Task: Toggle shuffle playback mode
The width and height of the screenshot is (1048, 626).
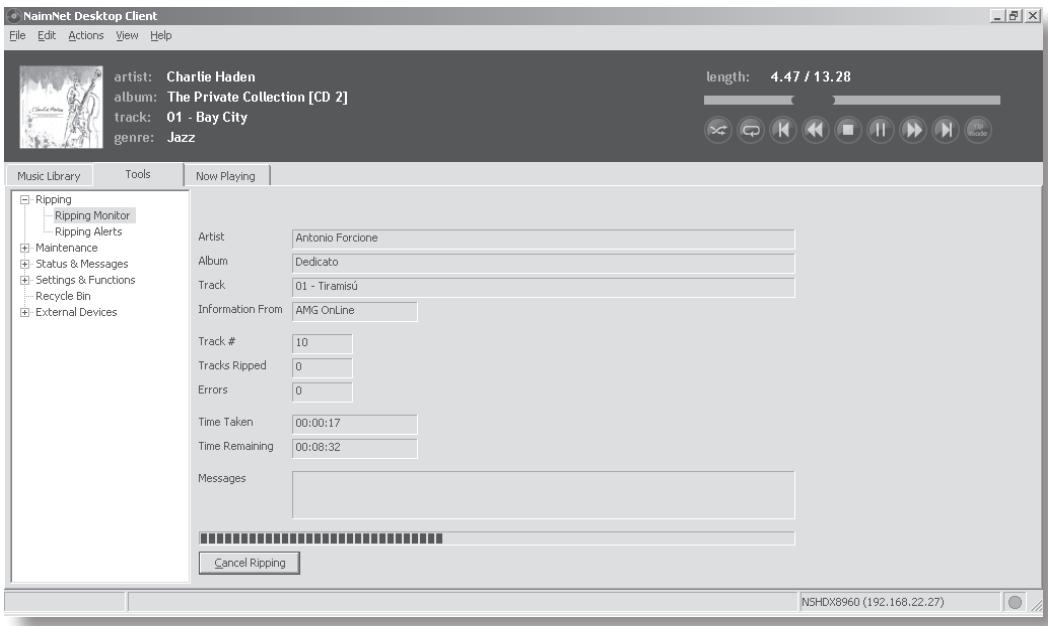Action: point(718,130)
